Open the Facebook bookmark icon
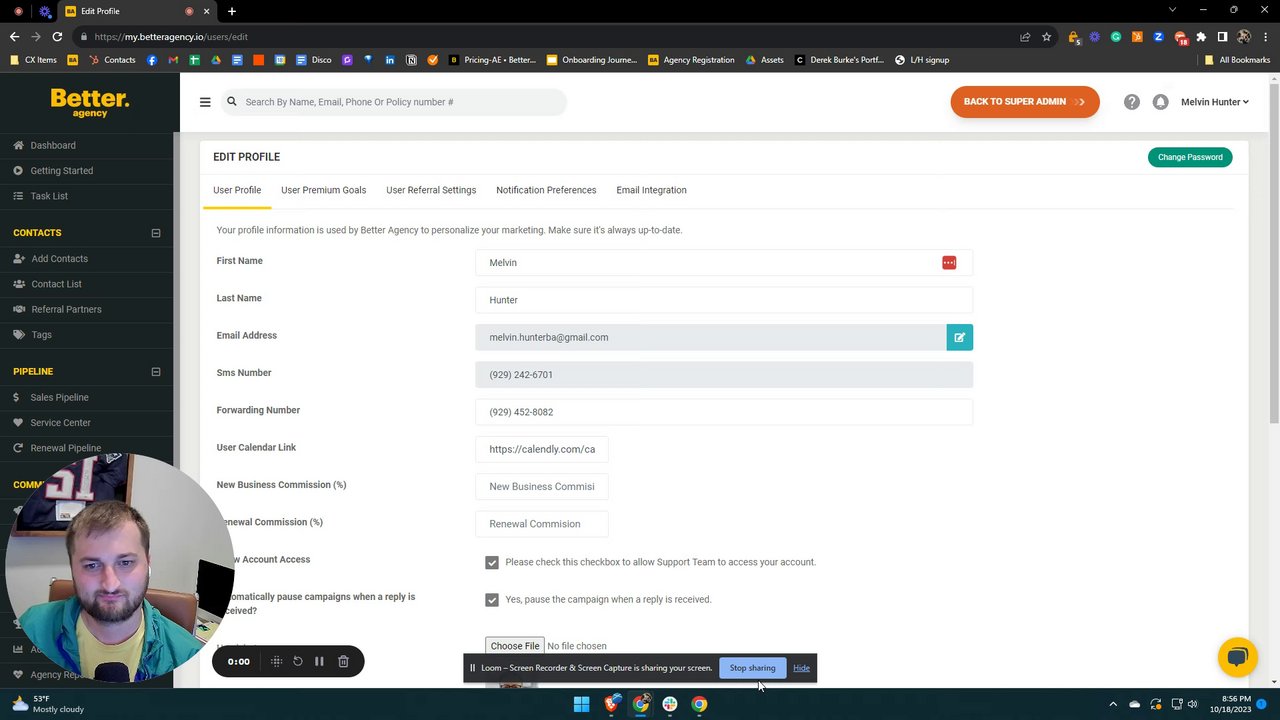Image resolution: width=1280 pixels, height=720 pixels. [152, 60]
